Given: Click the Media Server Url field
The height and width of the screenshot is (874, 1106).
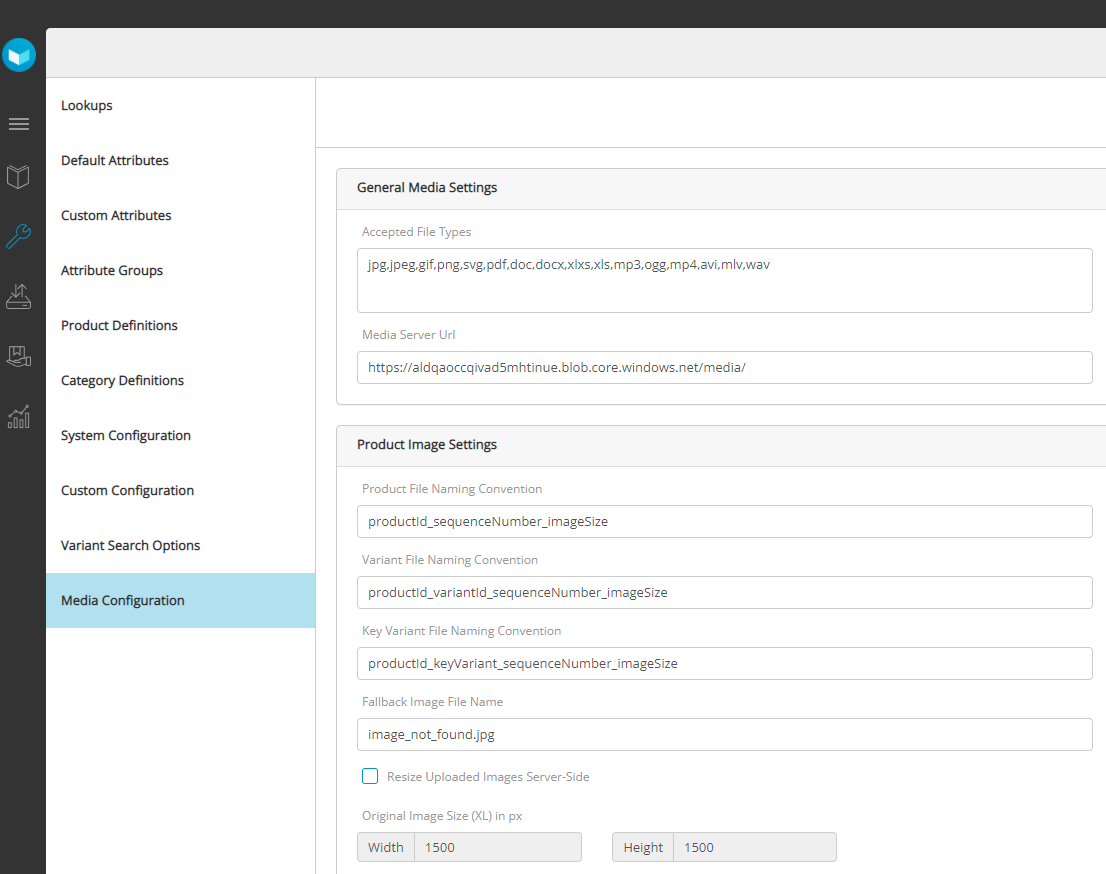Looking at the screenshot, I should 724,367.
